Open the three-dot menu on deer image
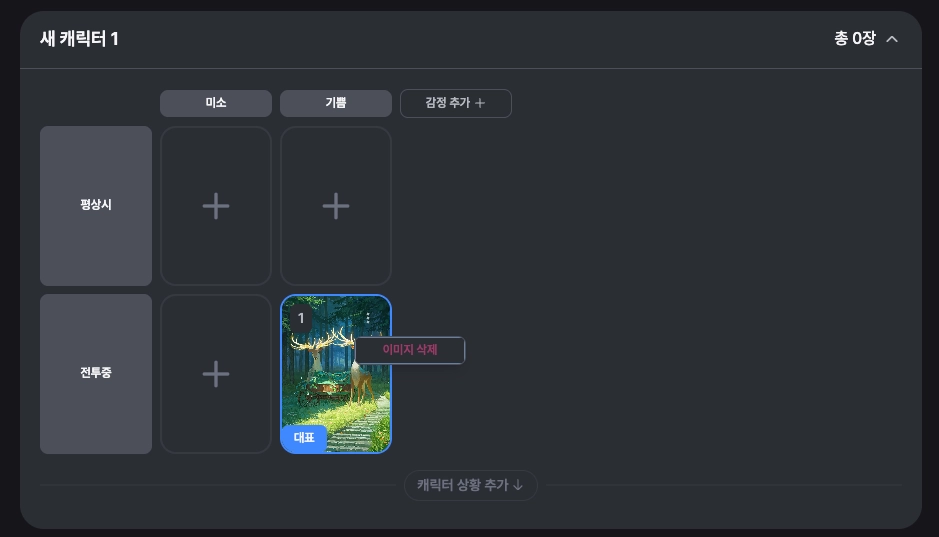939x537 pixels. 368,318
